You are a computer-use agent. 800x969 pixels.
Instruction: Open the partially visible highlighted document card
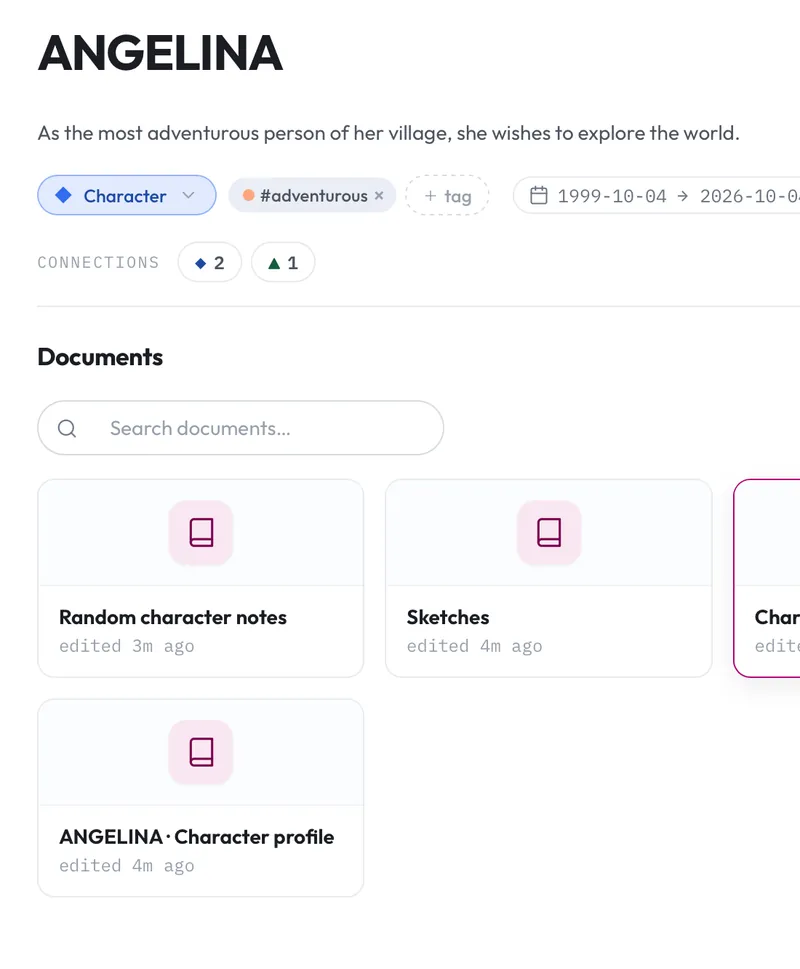pos(767,578)
